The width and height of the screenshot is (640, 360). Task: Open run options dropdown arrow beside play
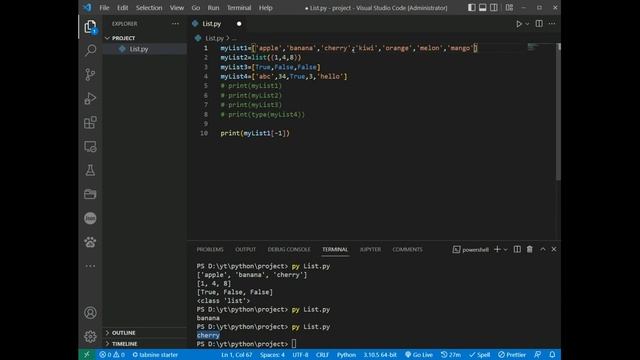point(527,24)
